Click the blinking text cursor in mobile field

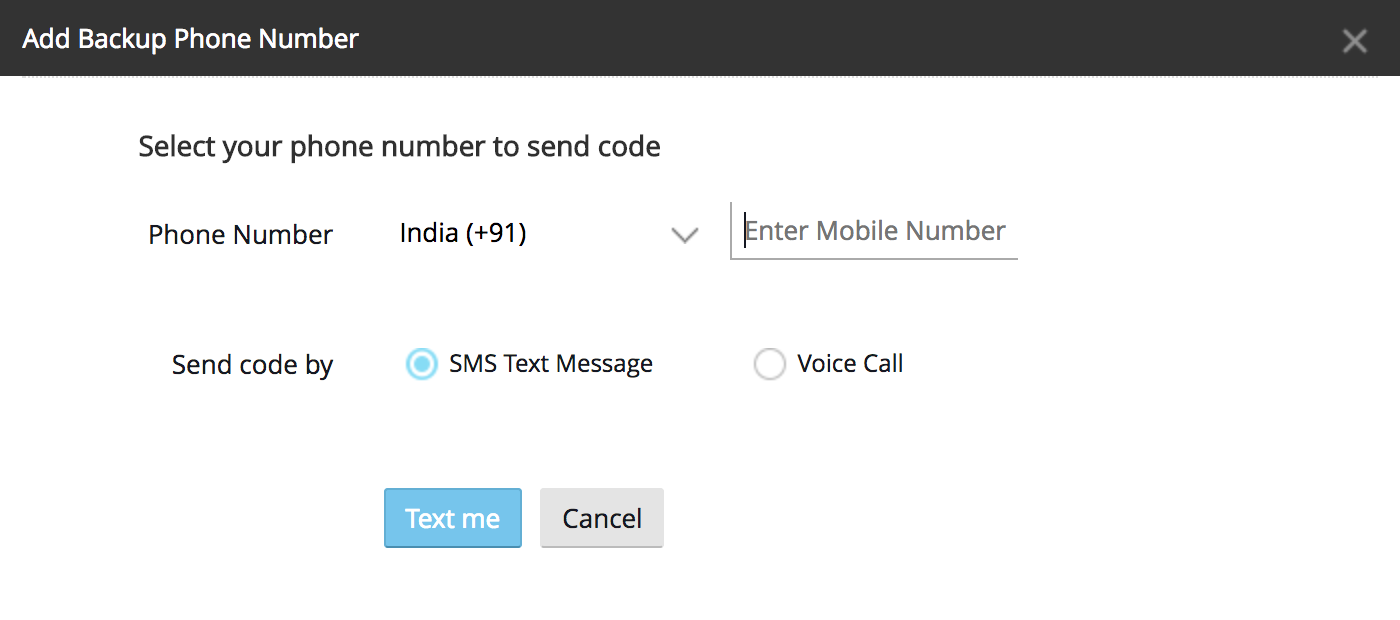click(x=745, y=231)
